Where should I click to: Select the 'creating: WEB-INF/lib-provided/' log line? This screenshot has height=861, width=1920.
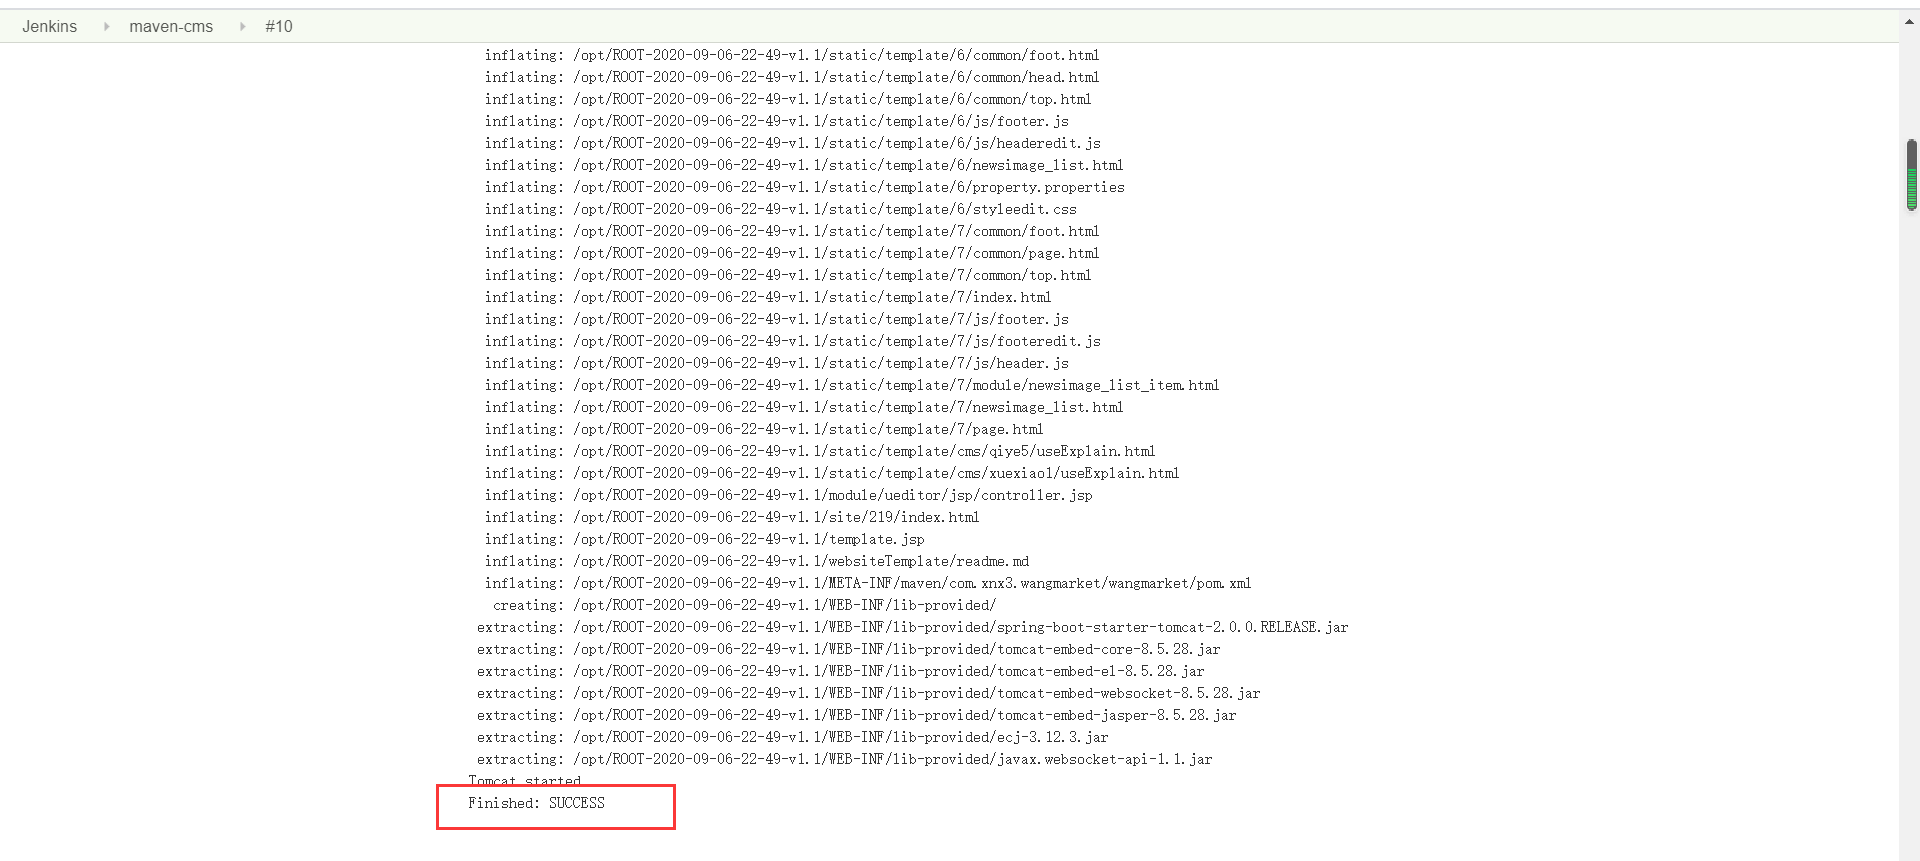pos(744,605)
